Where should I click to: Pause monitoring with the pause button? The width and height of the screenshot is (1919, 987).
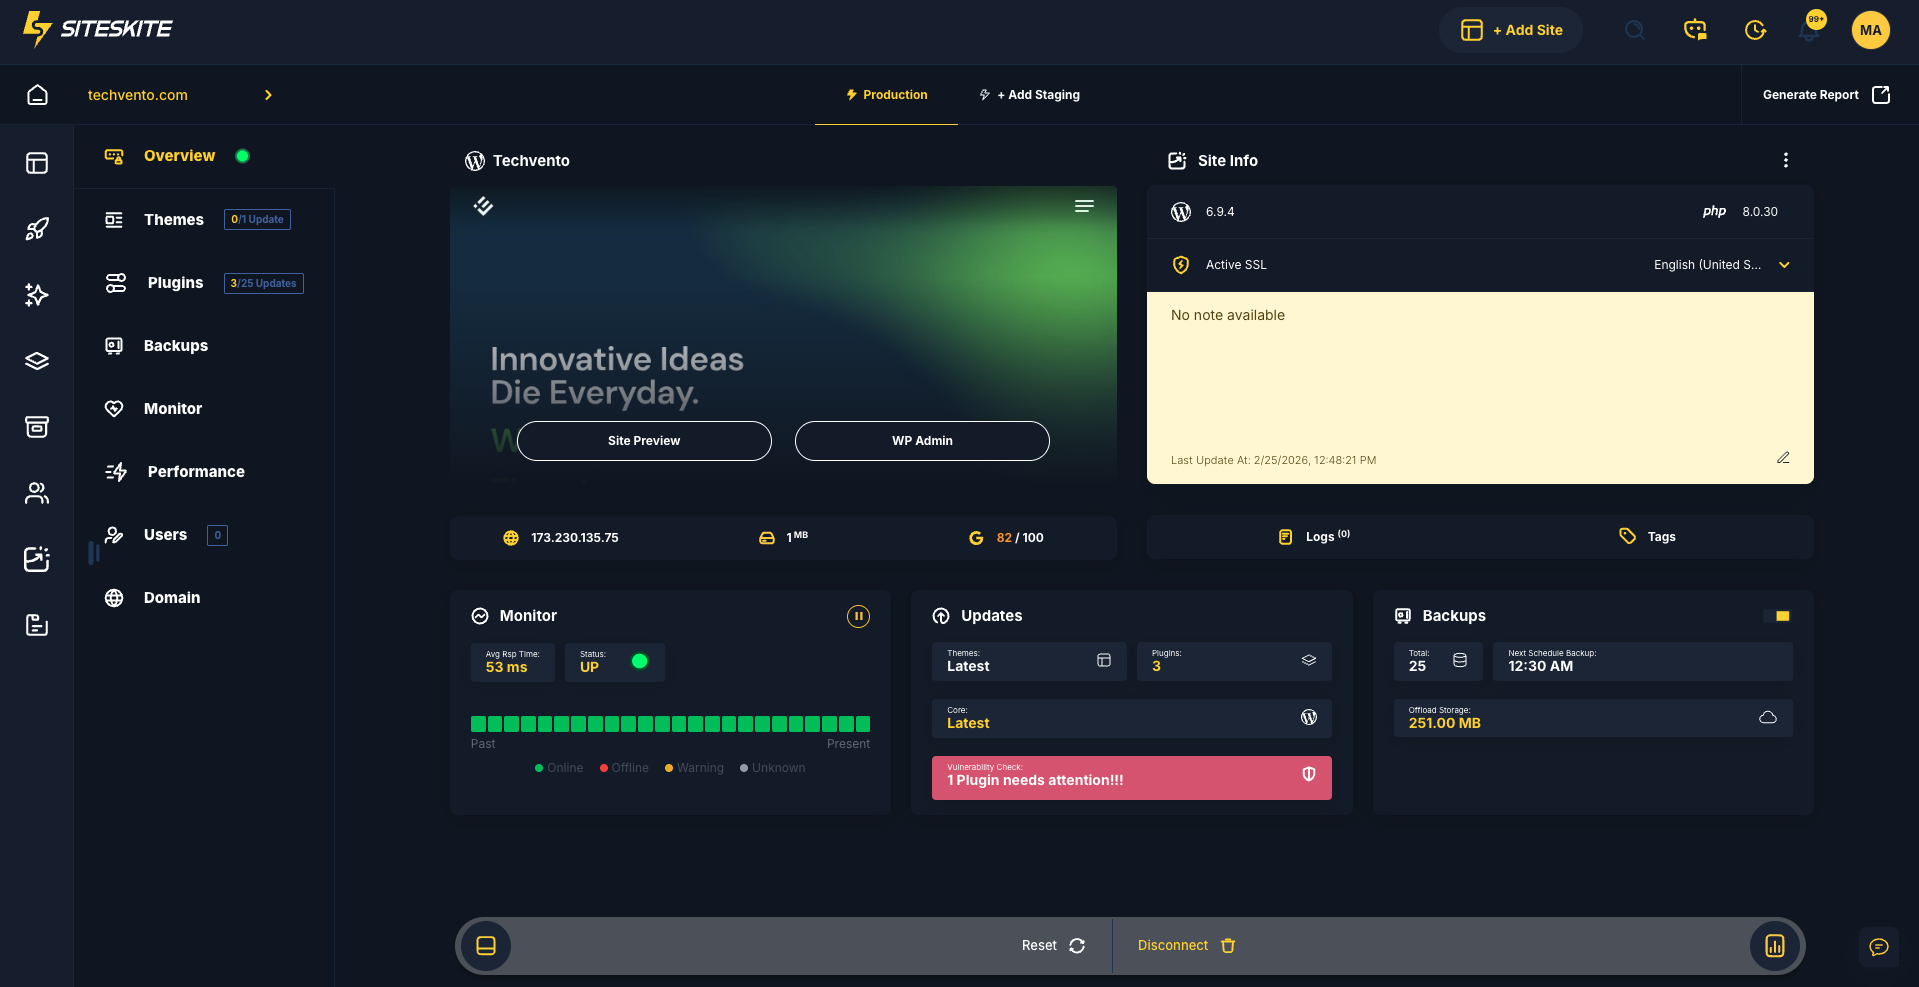pyautogui.click(x=858, y=616)
